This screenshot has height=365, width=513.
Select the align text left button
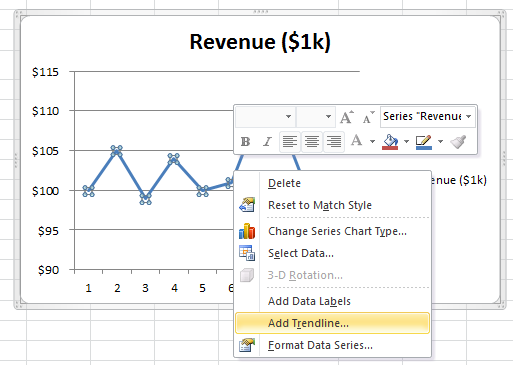(290, 142)
